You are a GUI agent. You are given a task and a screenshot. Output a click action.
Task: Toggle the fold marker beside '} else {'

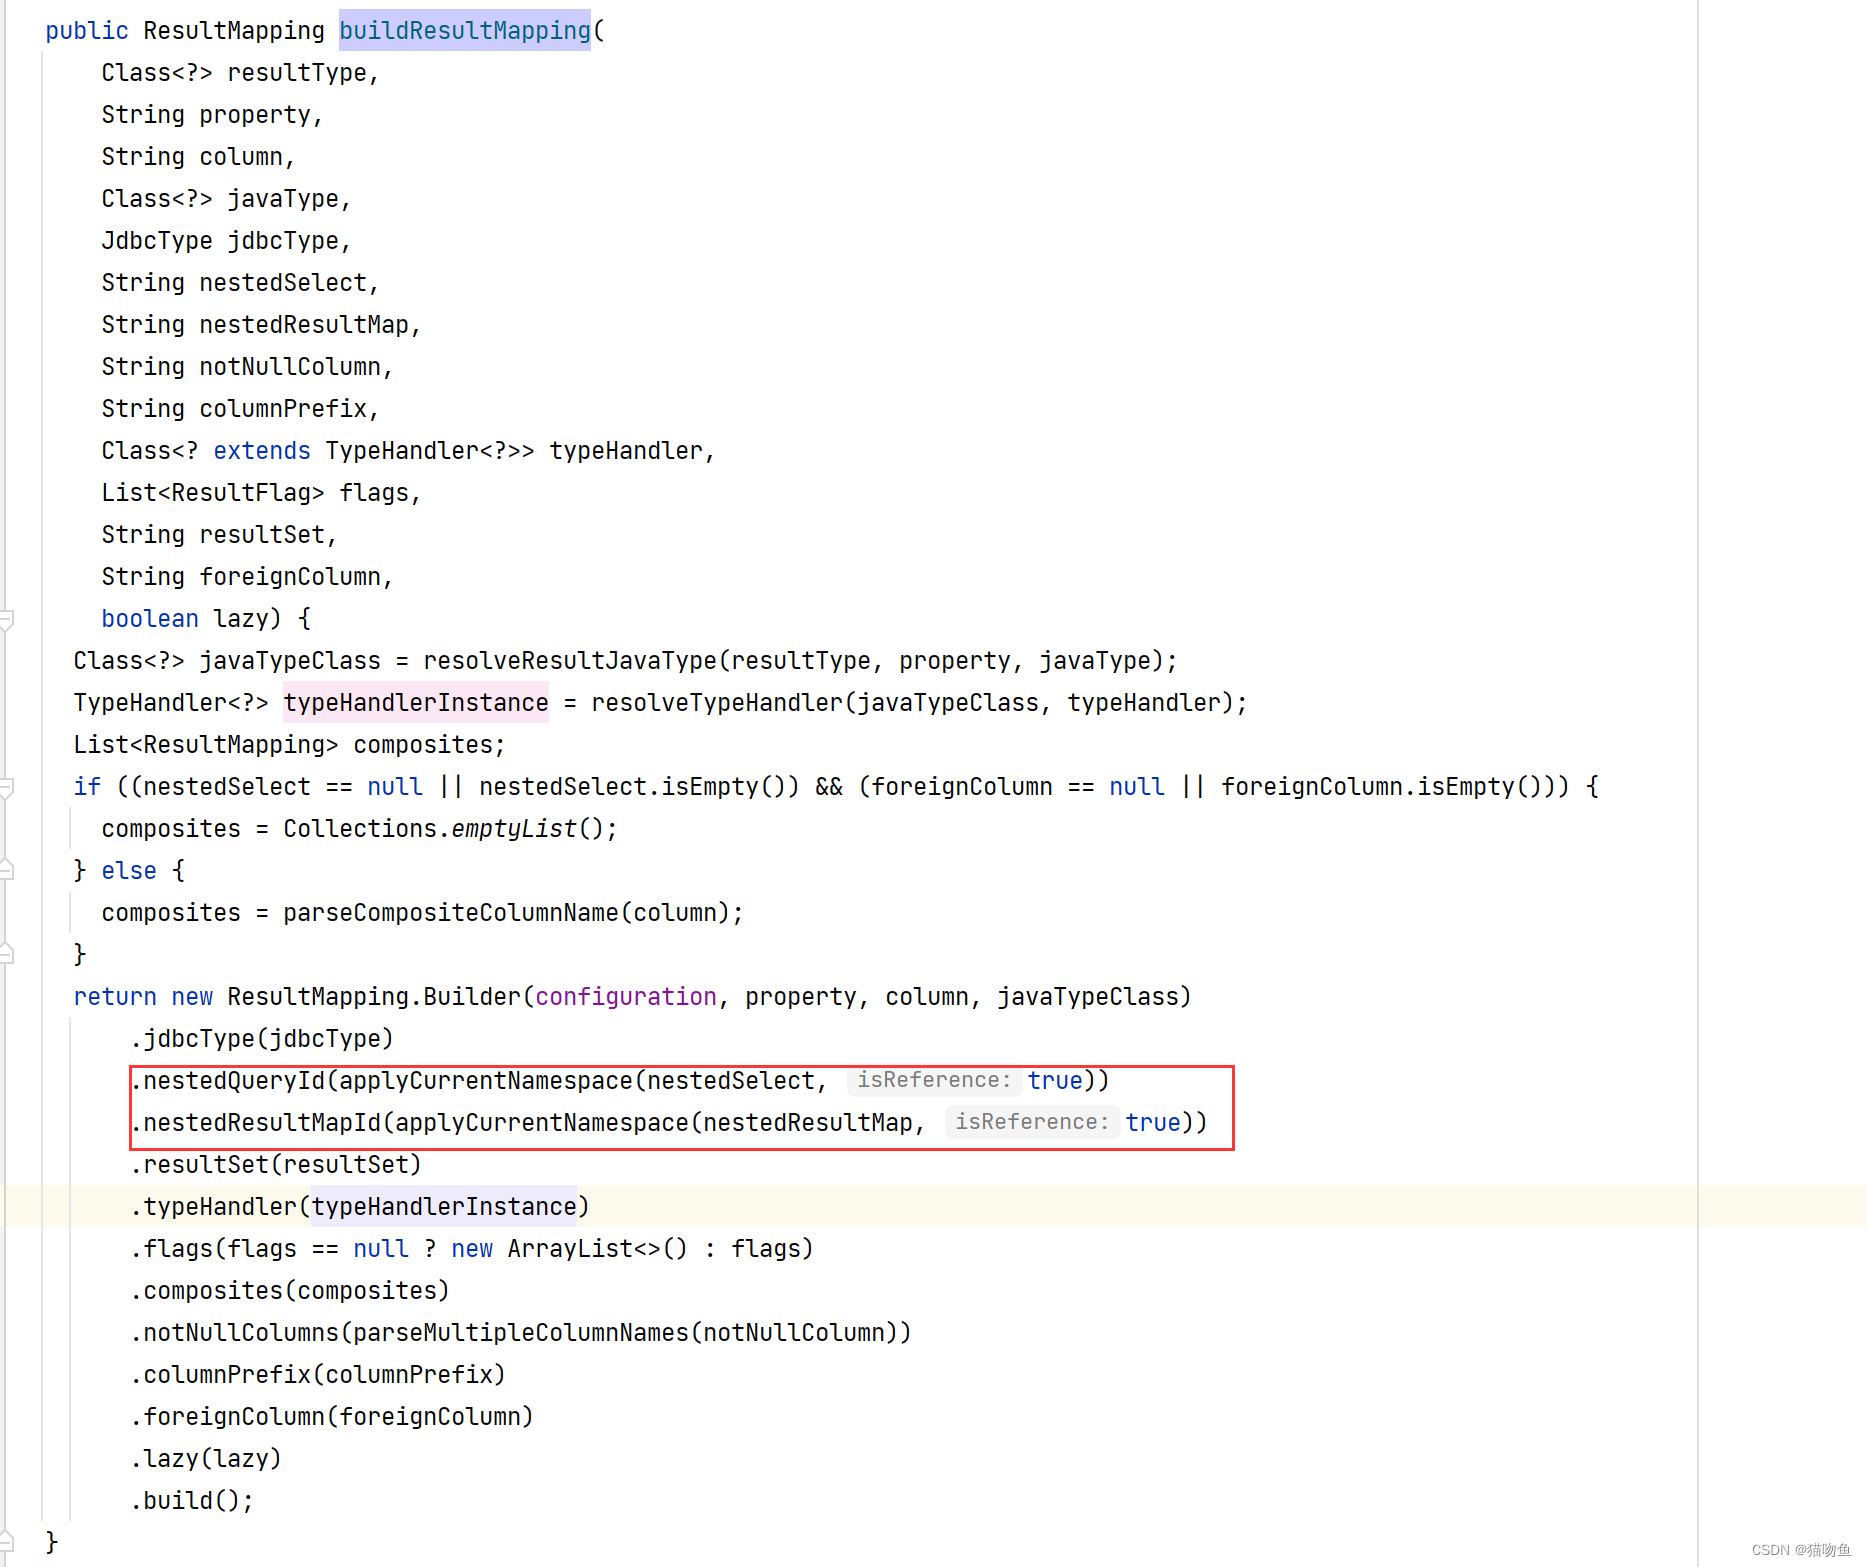[x=6, y=870]
